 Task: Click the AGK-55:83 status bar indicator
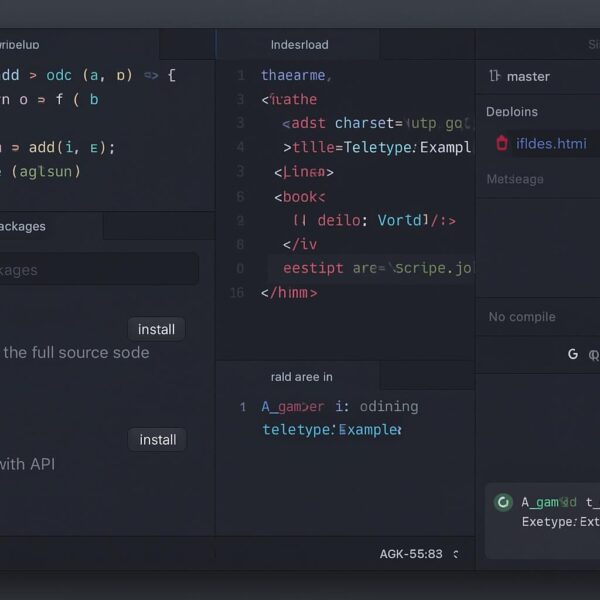pos(410,554)
